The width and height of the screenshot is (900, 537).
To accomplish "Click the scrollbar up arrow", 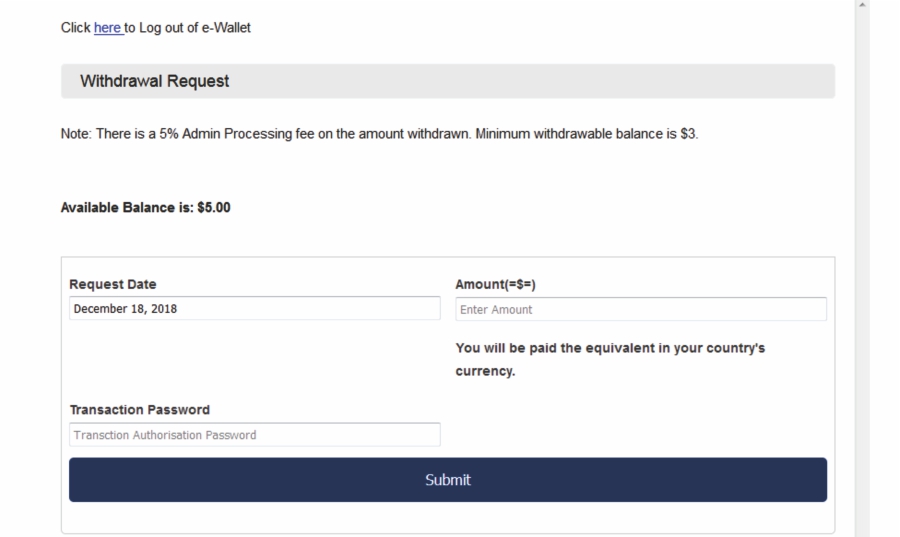I will (x=861, y=6).
